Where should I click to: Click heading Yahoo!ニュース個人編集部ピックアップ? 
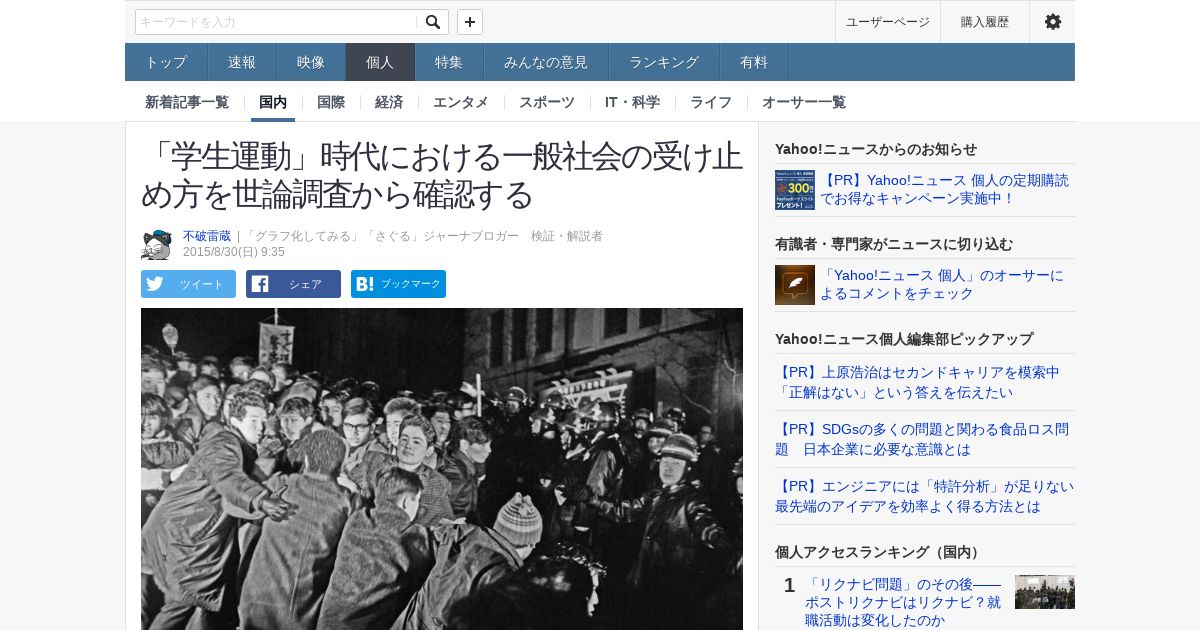click(904, 339)
